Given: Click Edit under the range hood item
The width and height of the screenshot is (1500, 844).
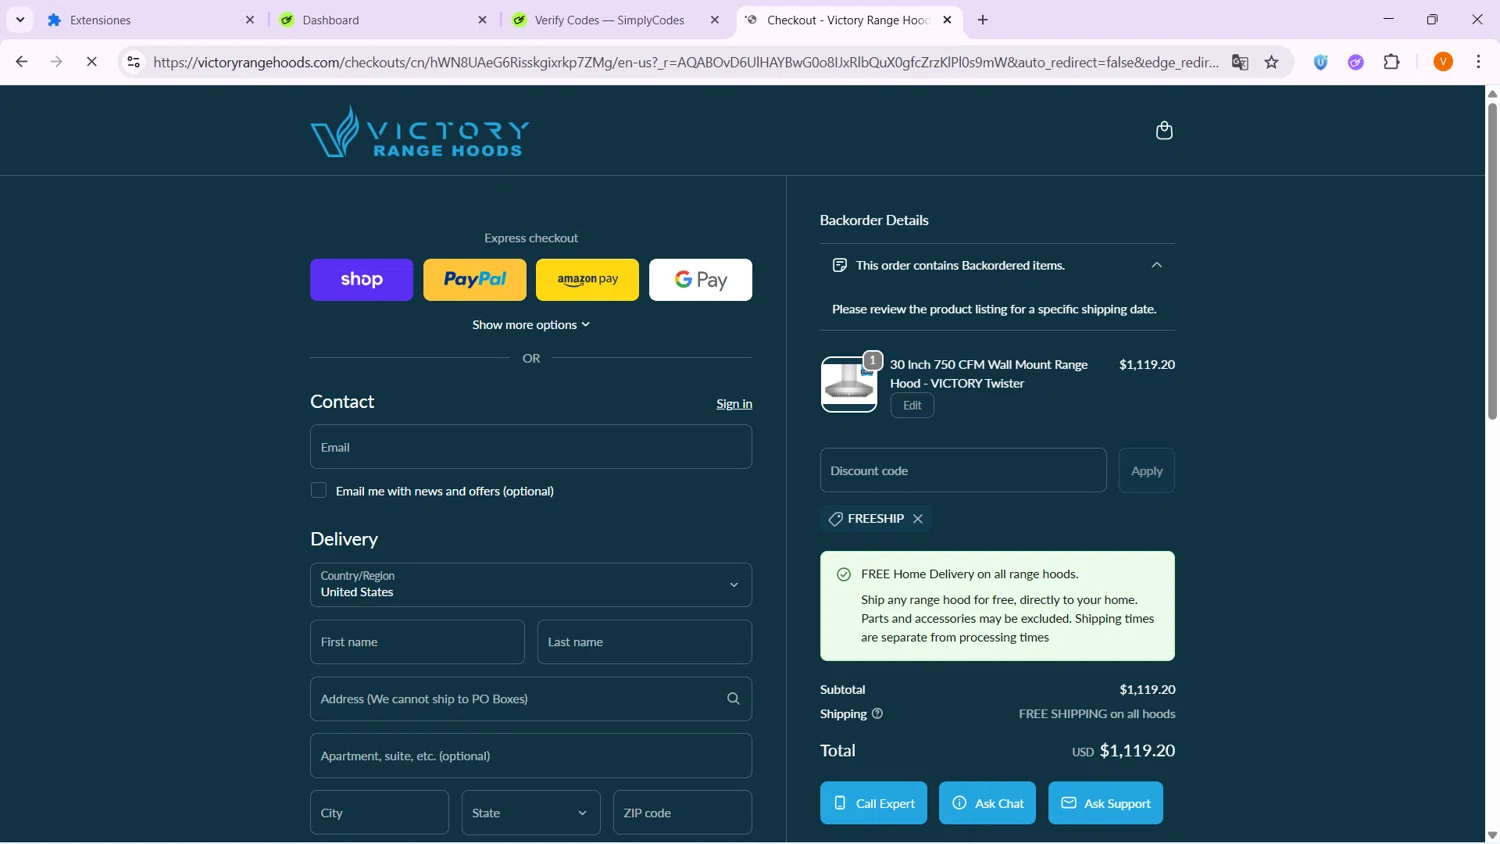Looking at the screenshot, I should point(912,406).
